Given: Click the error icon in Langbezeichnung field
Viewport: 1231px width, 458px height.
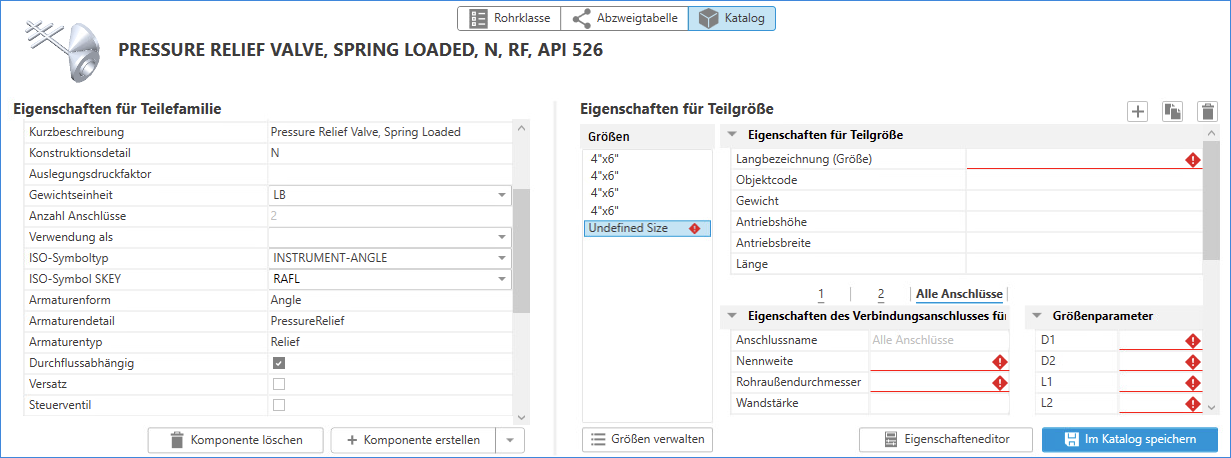Looking at the screenshot, I should (1192, 160).
